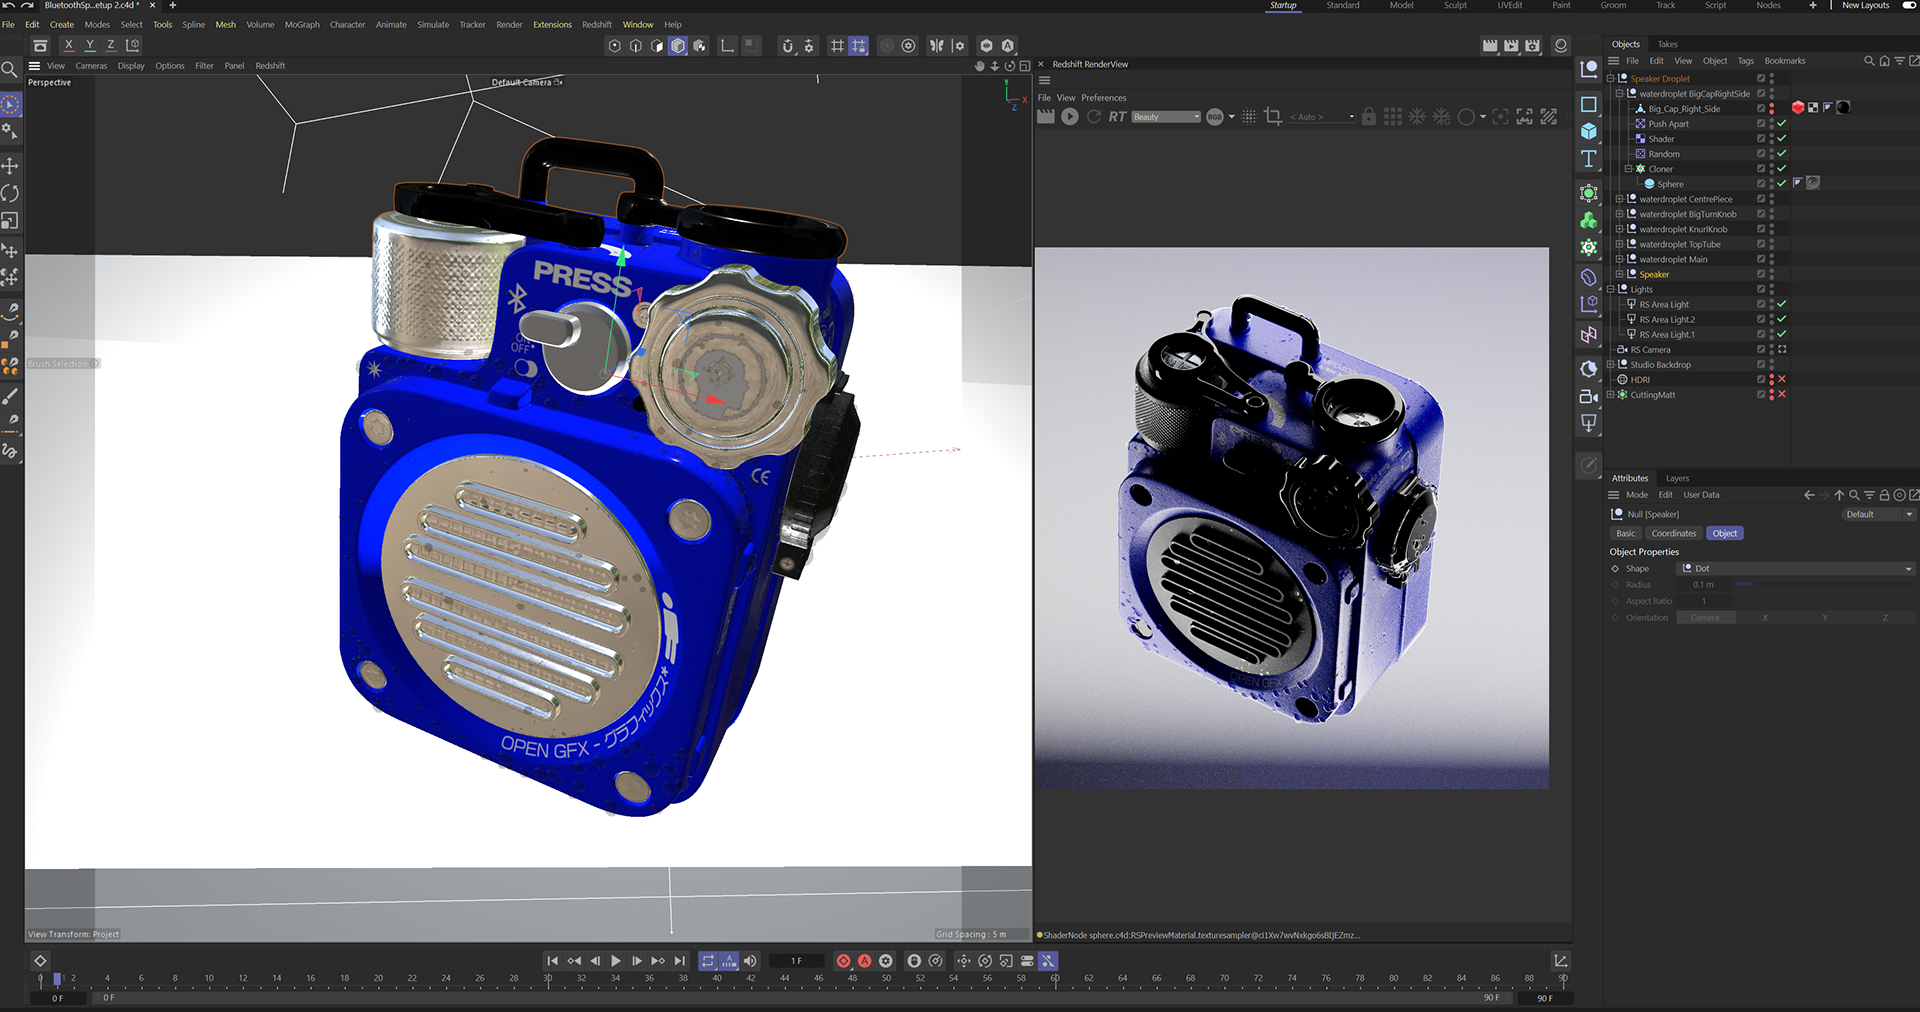Jump to the start of animation
The image size is (1920, 1012).
click(x=552, y=961)
